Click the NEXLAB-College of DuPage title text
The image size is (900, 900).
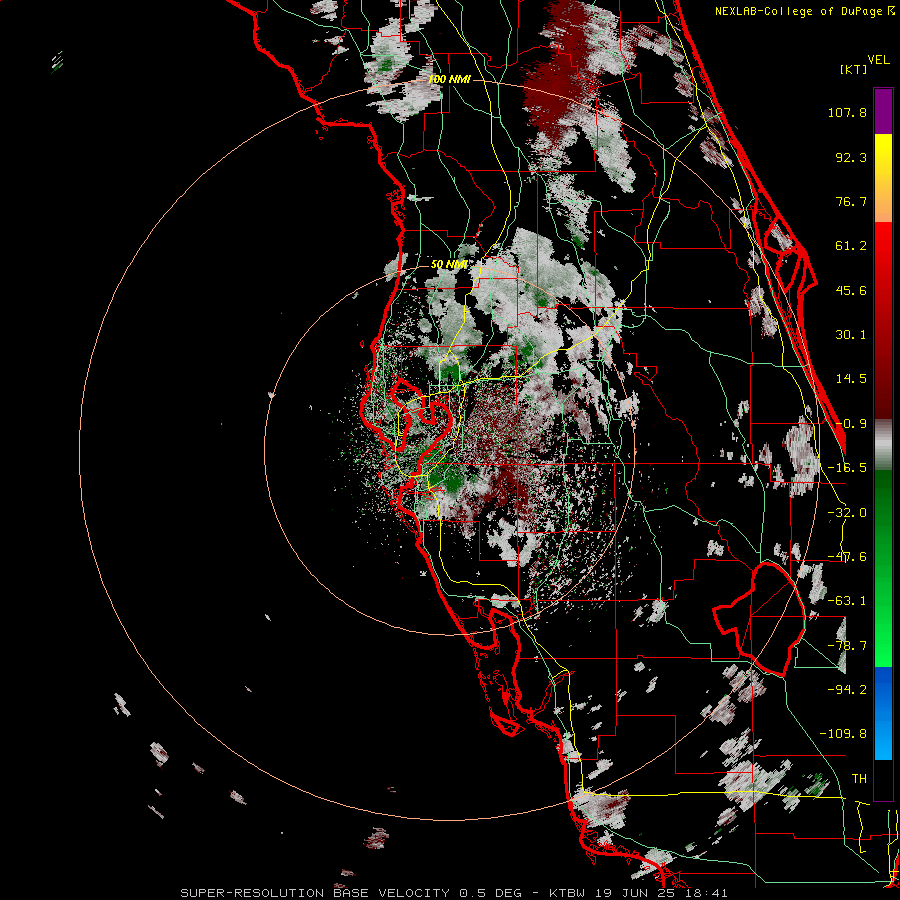click(800, 11)
